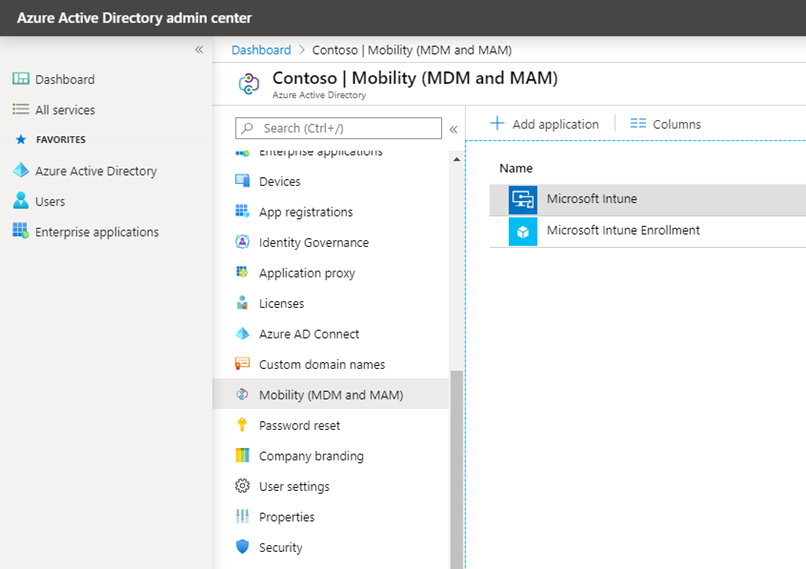Click the Devices icon in the blade menu
Viewport: 806px width, 569px height.
(242, 181)
